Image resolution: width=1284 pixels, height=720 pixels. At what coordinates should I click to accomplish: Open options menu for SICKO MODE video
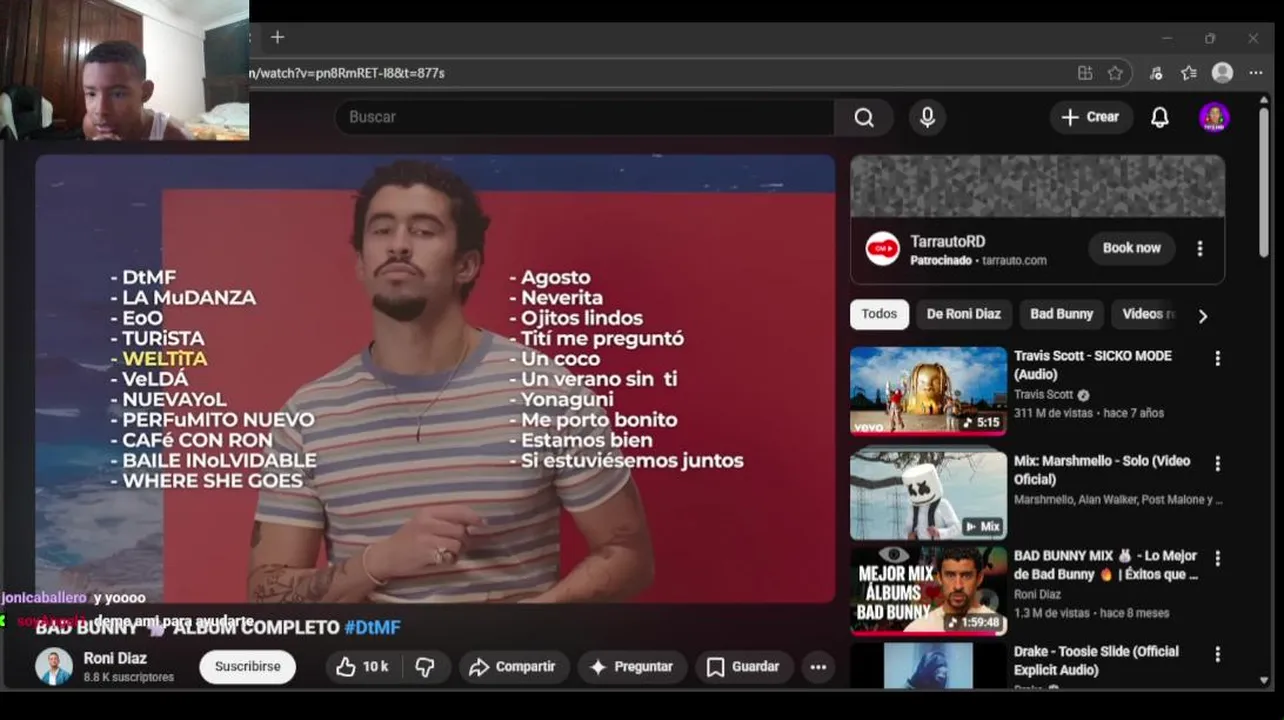click(x=1217, y=358)
